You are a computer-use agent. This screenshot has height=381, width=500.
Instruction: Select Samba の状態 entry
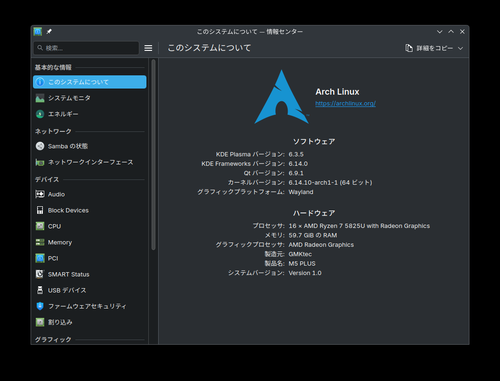click(x=90, y=146)
